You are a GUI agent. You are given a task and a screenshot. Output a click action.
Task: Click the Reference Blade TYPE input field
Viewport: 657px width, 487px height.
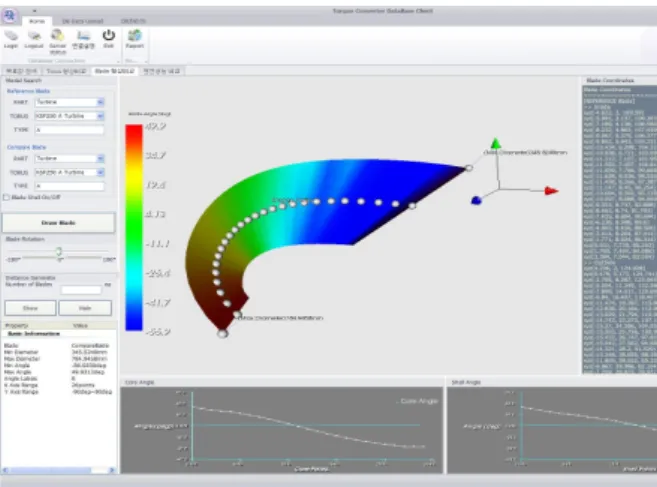(69, 130)
